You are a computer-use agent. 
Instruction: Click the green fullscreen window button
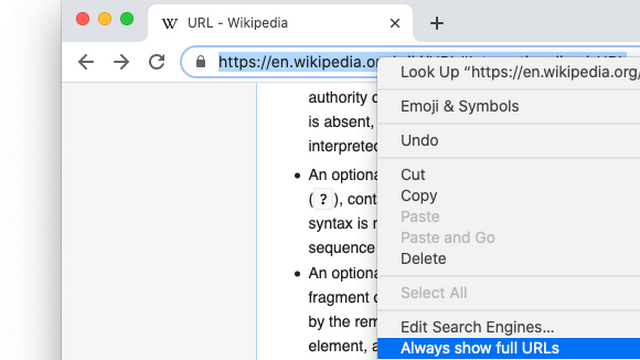pos(127,19)
